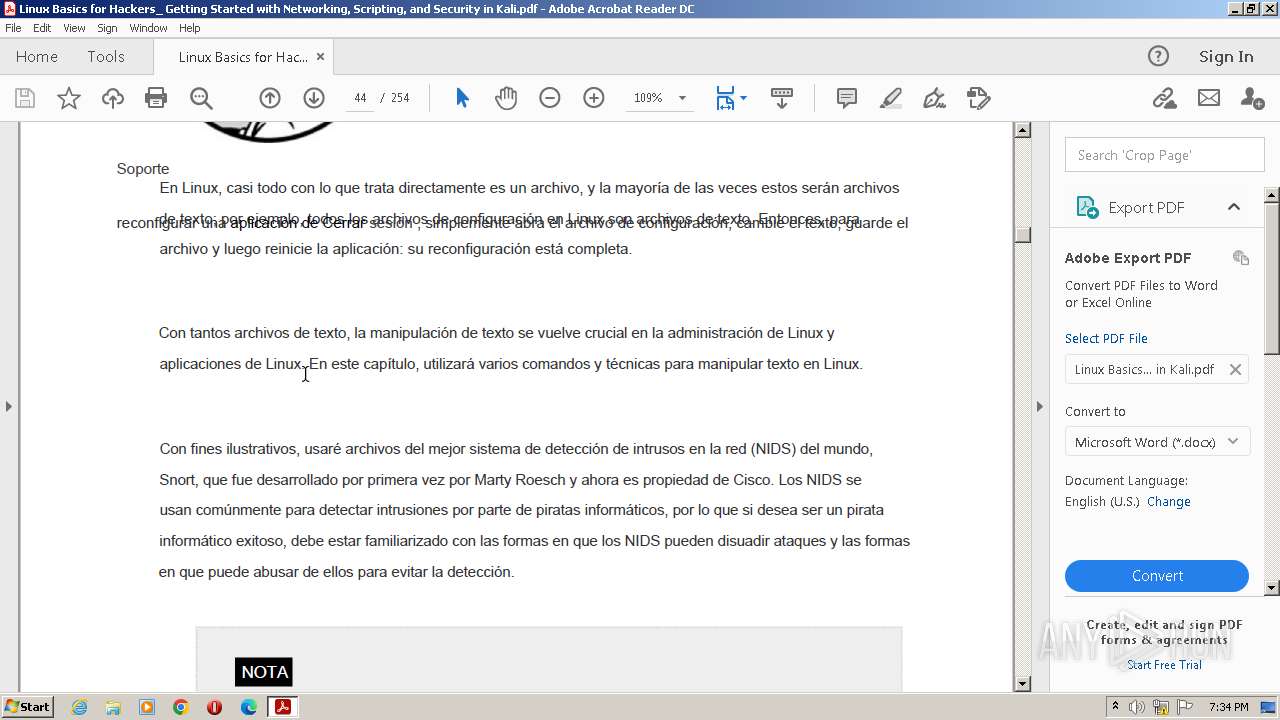Viewport: 1280px width, 720px height.
Task: Collapse the right tools pane
Action: pyautogui.click(x=1039, y=406)
